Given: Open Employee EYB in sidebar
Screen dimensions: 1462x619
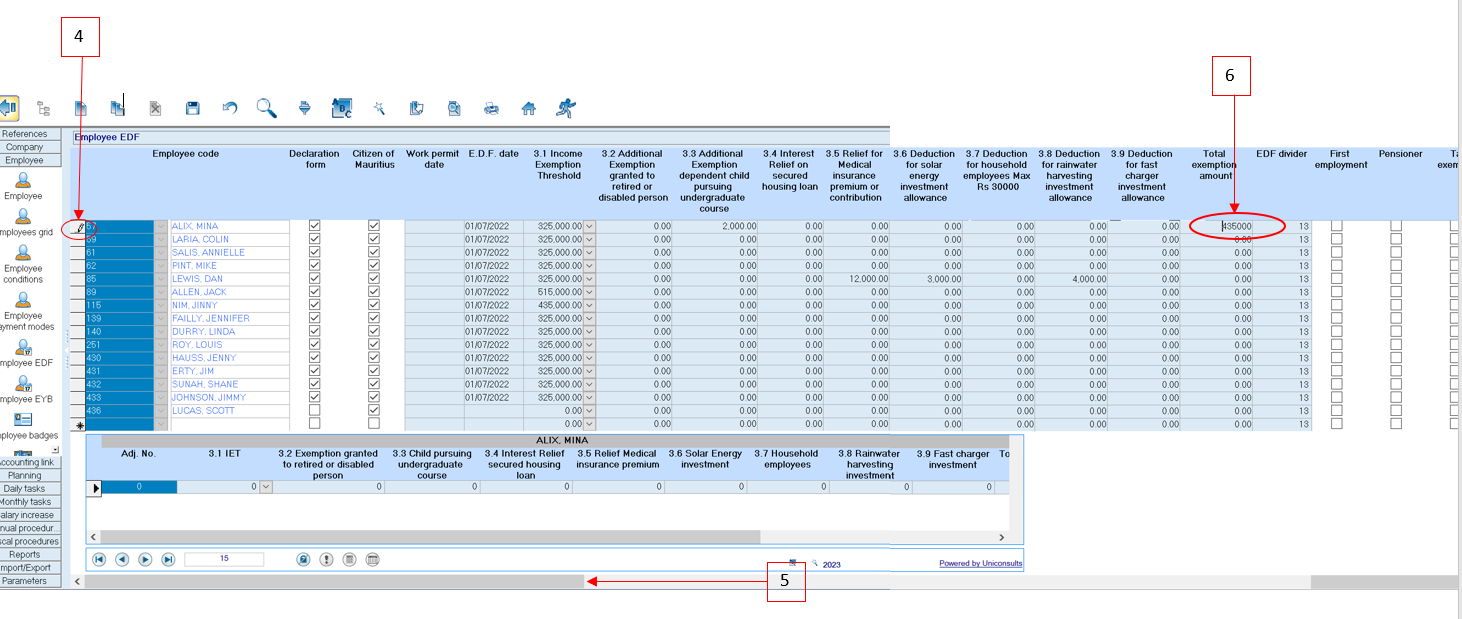Looking at the screenshot, I should coord(23,384).
